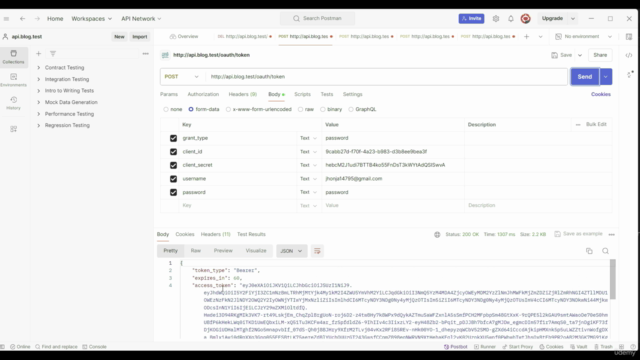
Task: Uncheck the client_id row checkbox
Action: [x=173, y=152]
